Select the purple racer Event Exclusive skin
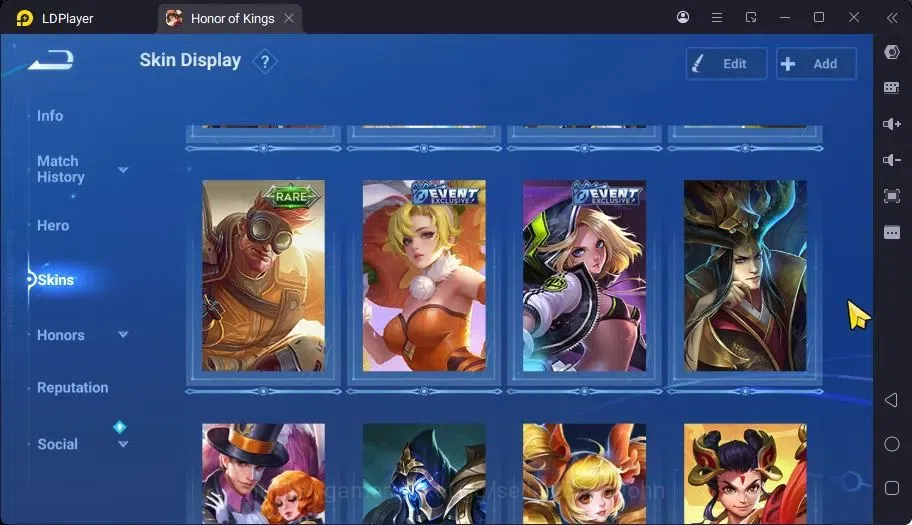 (x=584, y=276)
